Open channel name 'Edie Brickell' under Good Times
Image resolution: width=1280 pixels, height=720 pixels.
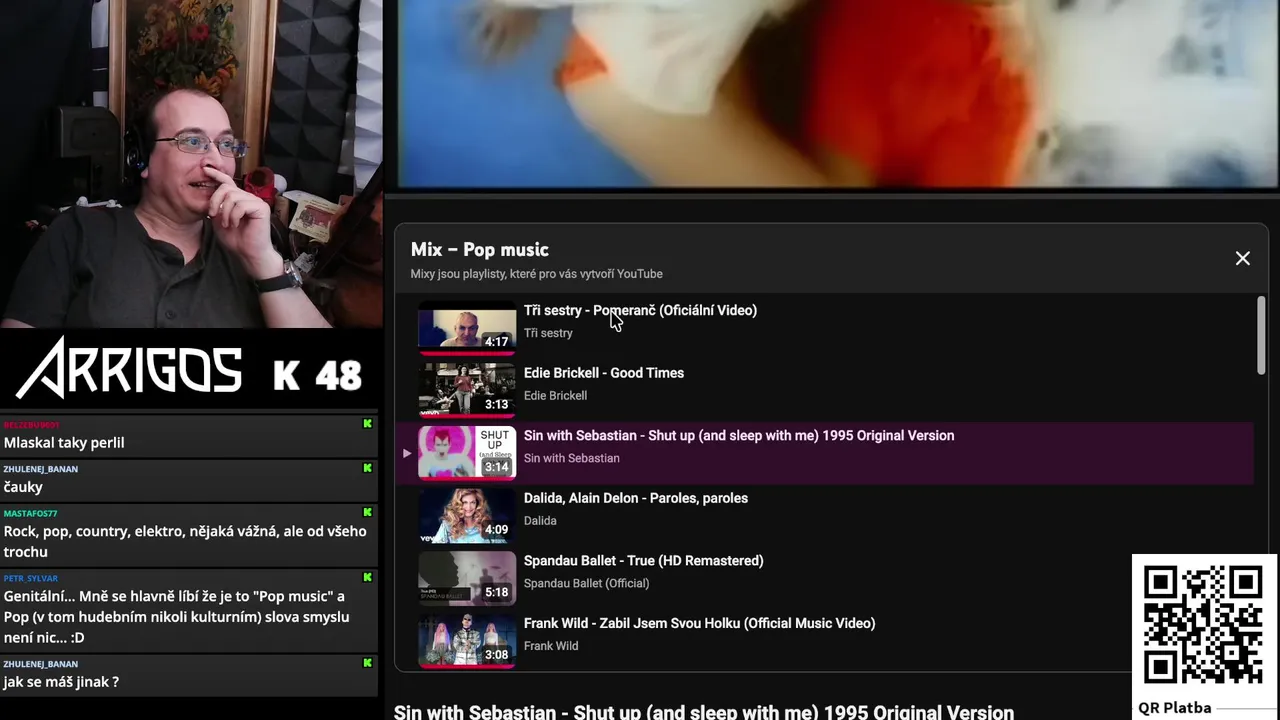555,396
